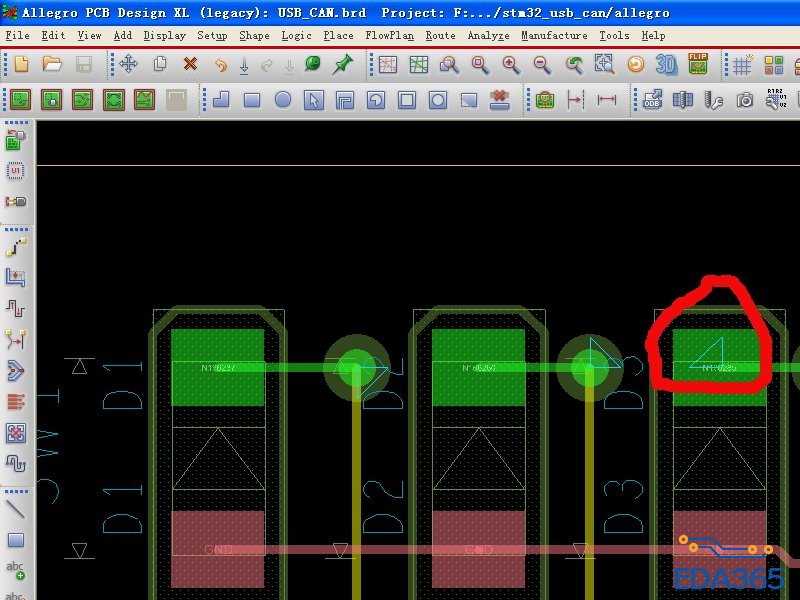Open the Help menu
Screen dimensions: 800x600
(x=653, y=35)
